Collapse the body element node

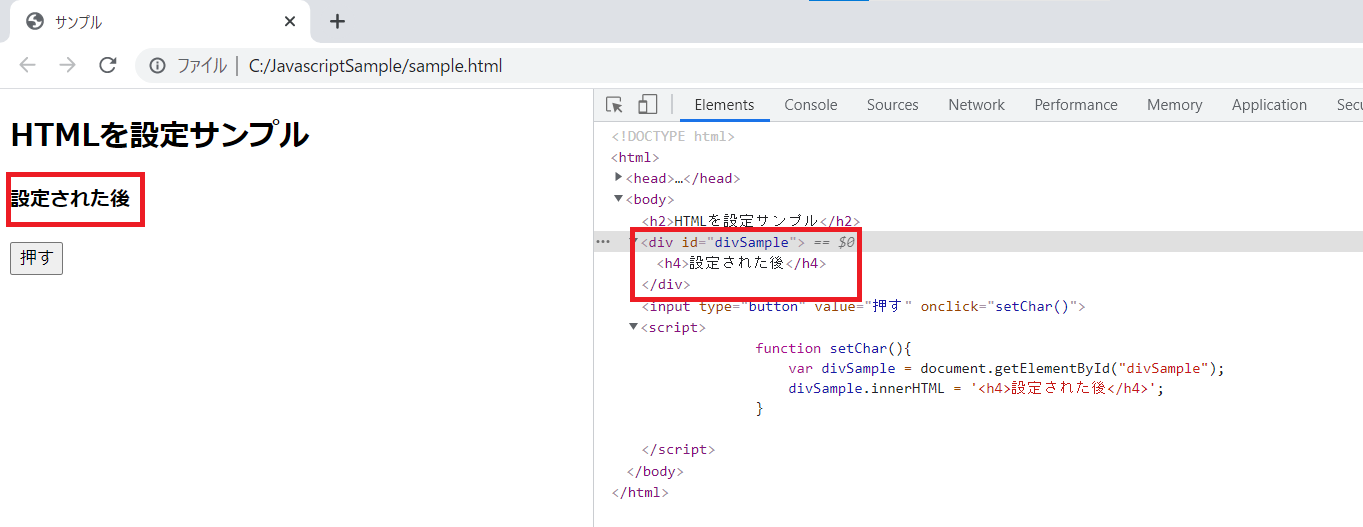[x=619, y=199]
